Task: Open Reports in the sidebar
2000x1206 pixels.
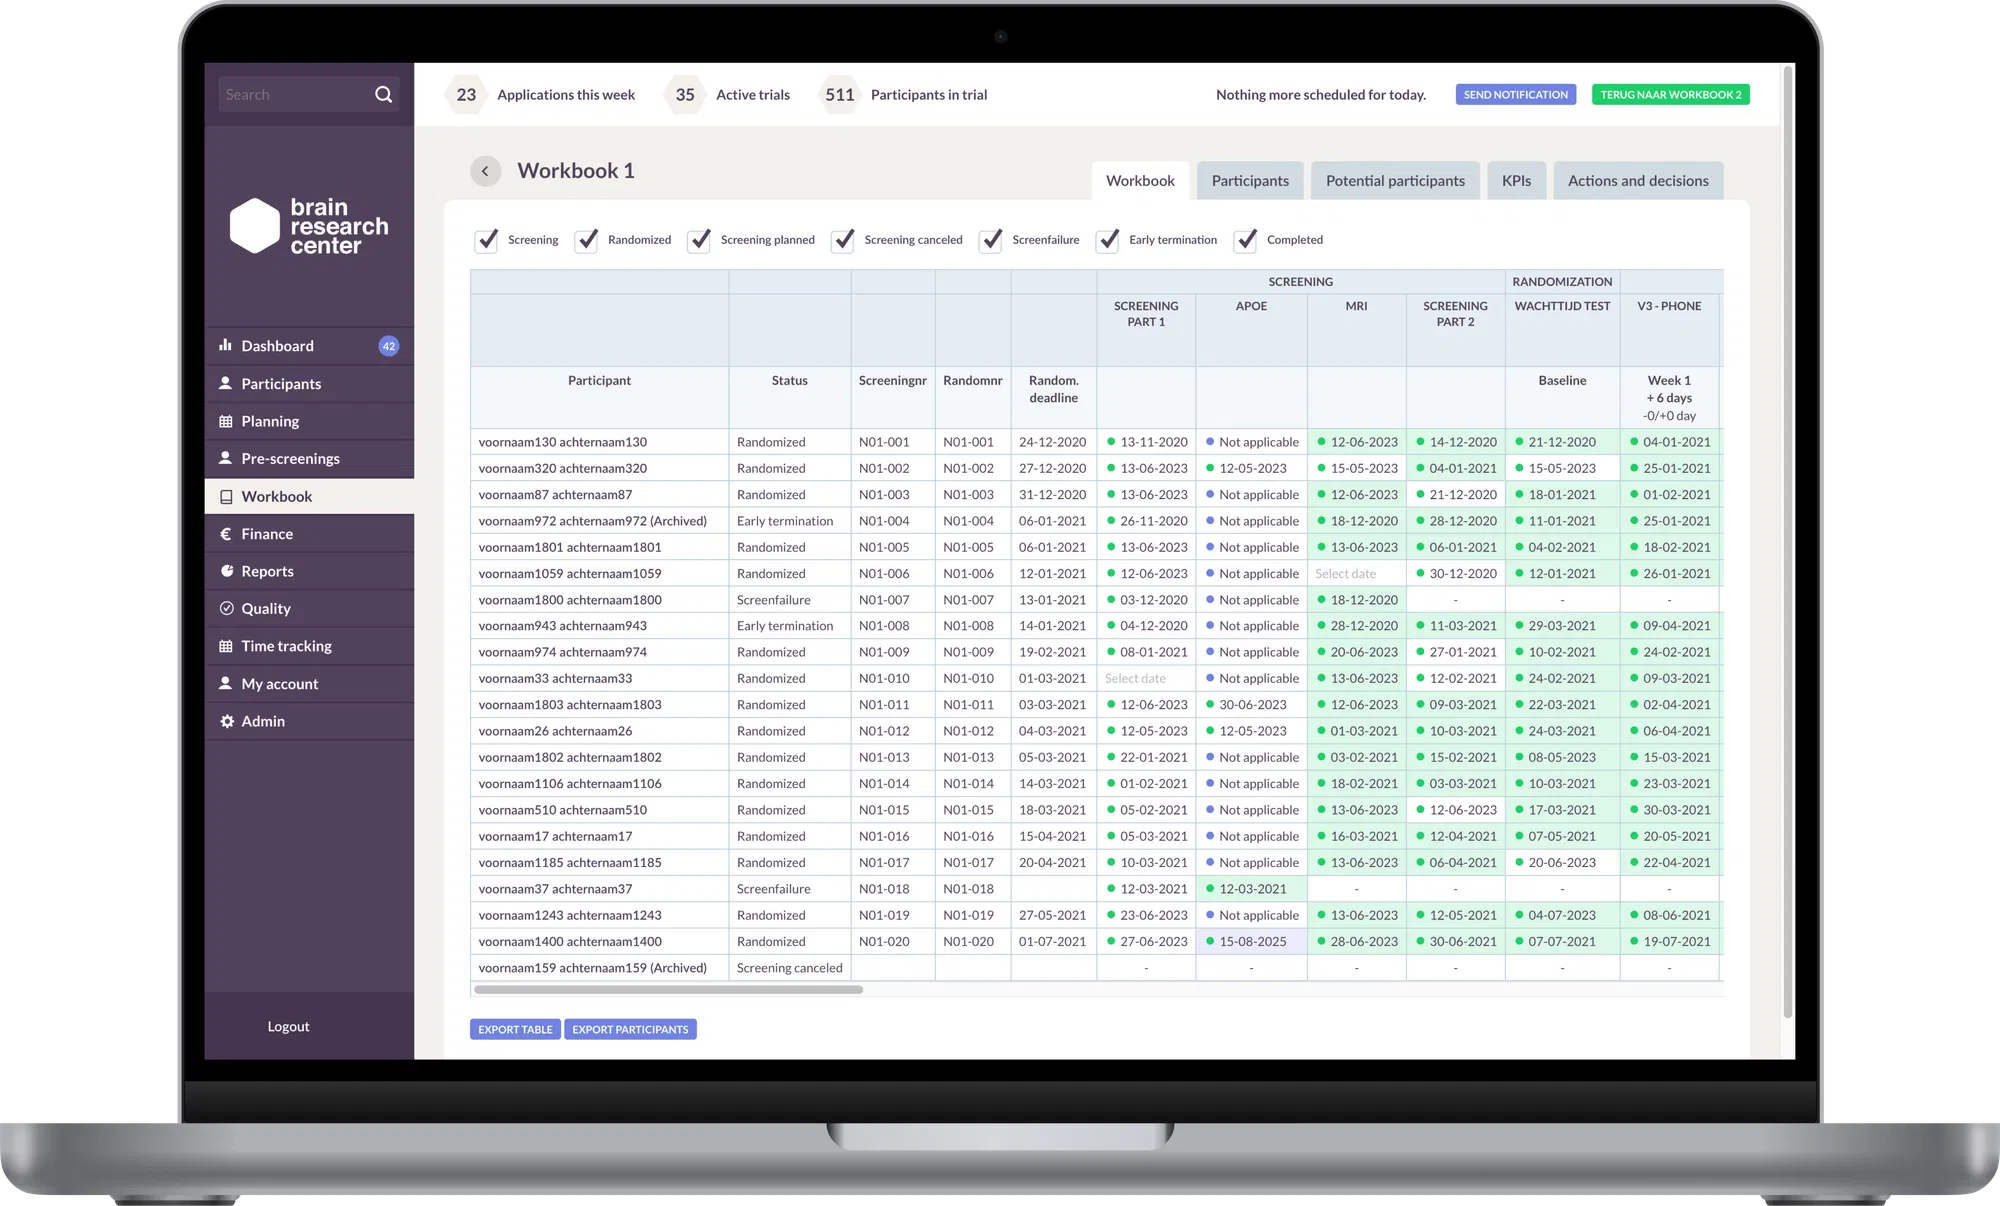Action: [x=309, y=571]
